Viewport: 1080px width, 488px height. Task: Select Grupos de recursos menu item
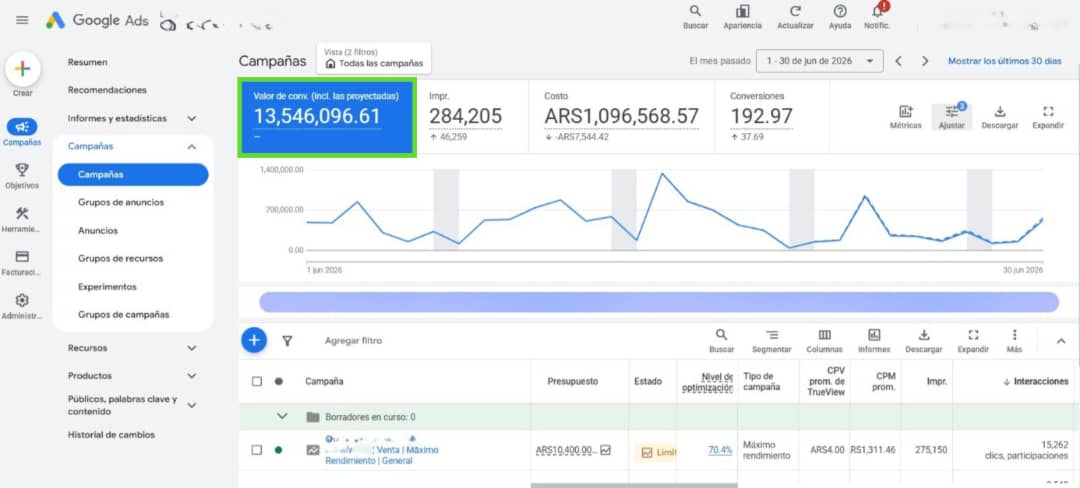pos(121,259)
